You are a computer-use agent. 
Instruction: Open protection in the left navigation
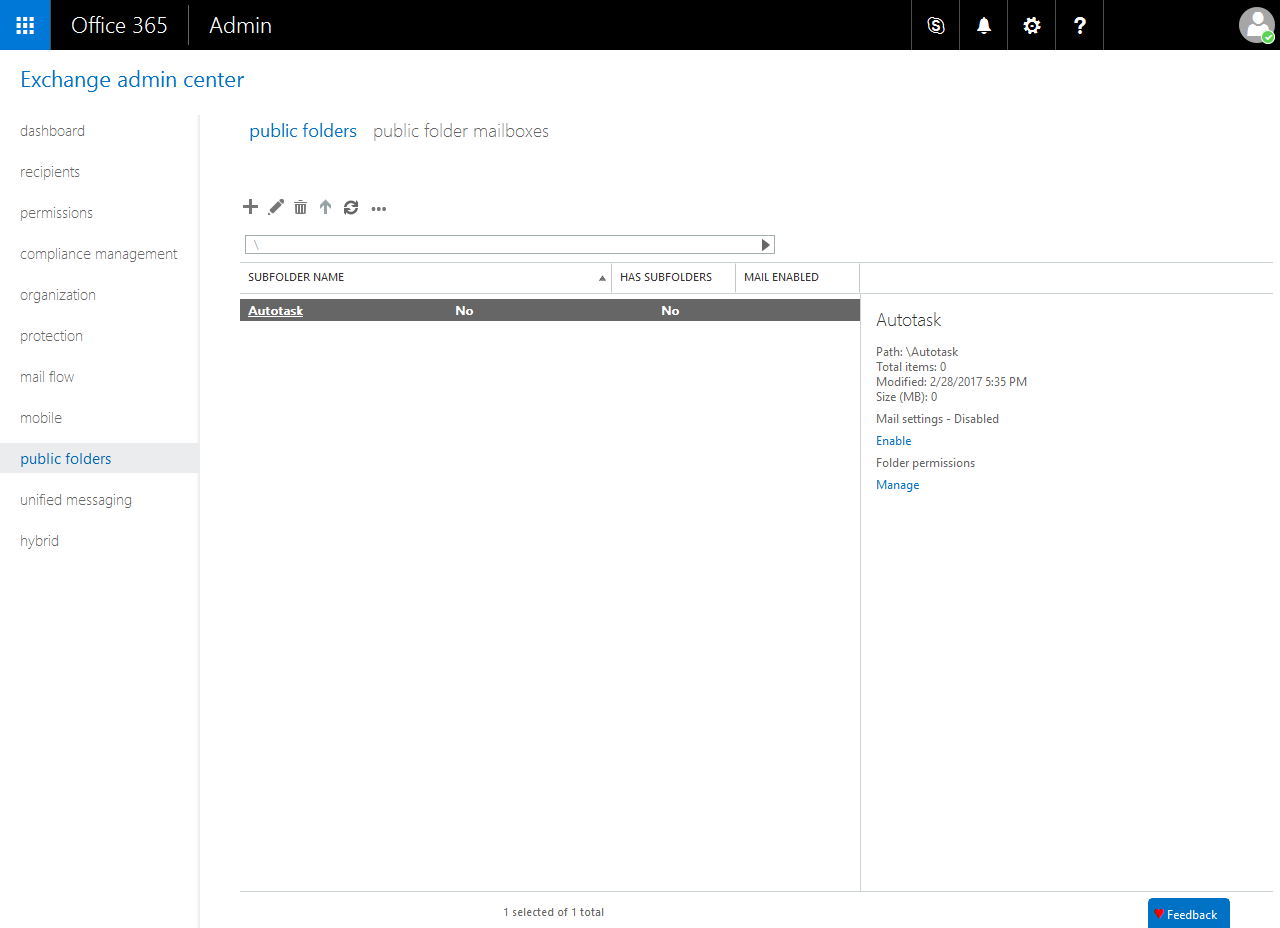point(51,336)
